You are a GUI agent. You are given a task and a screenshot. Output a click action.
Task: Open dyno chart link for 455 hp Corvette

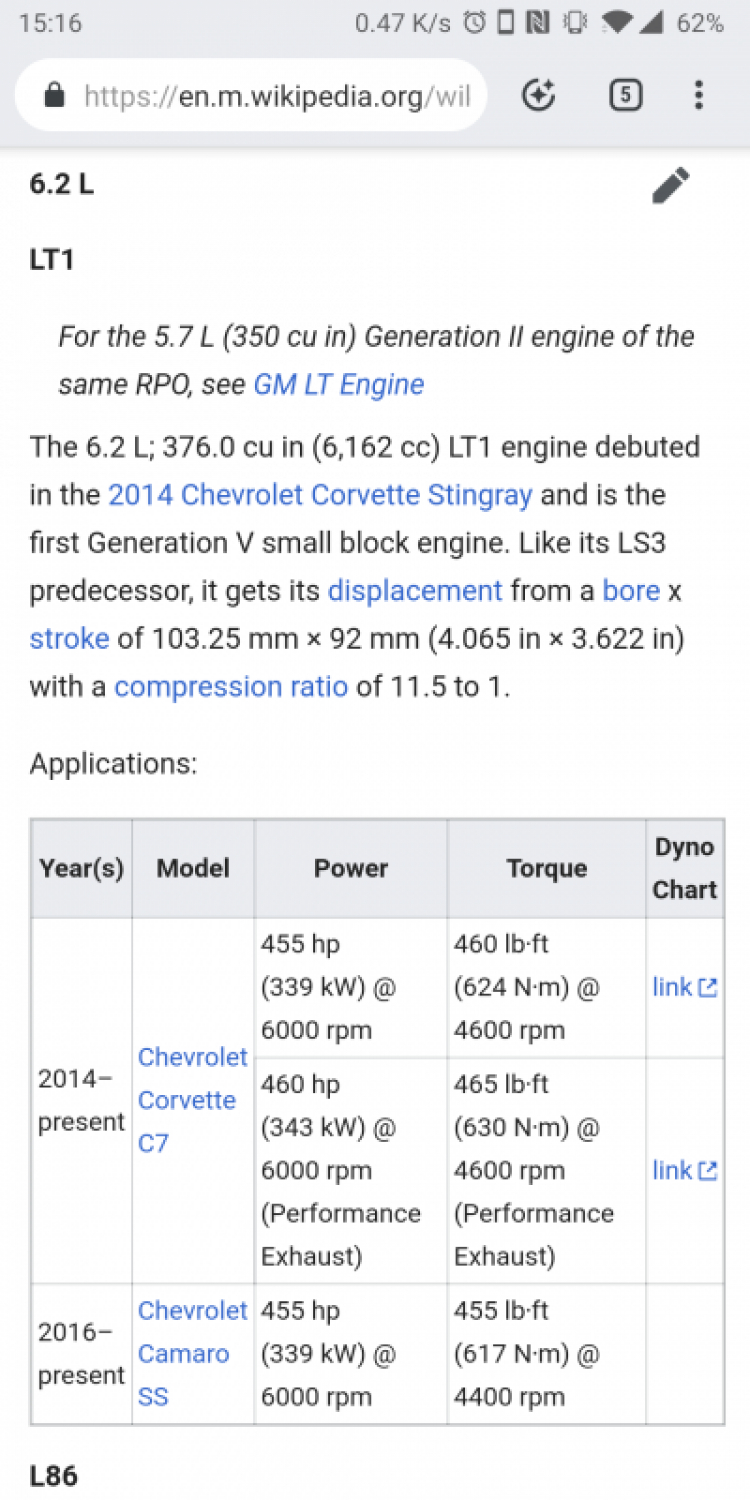coord(685,988)
